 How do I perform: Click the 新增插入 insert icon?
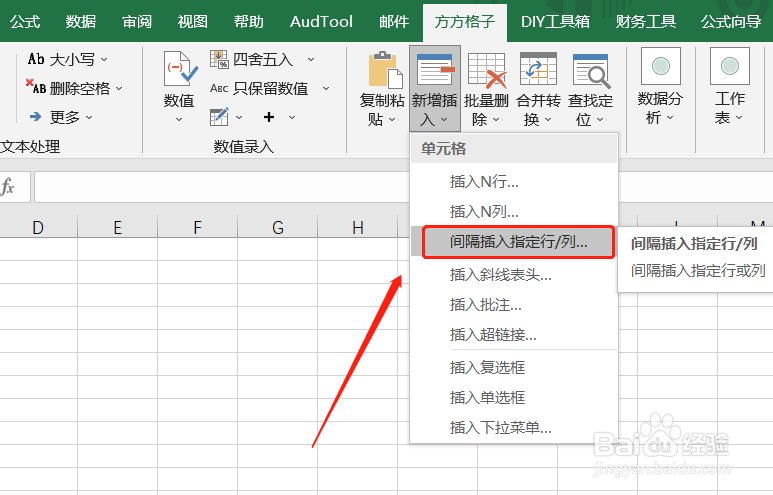click(435, 70)
